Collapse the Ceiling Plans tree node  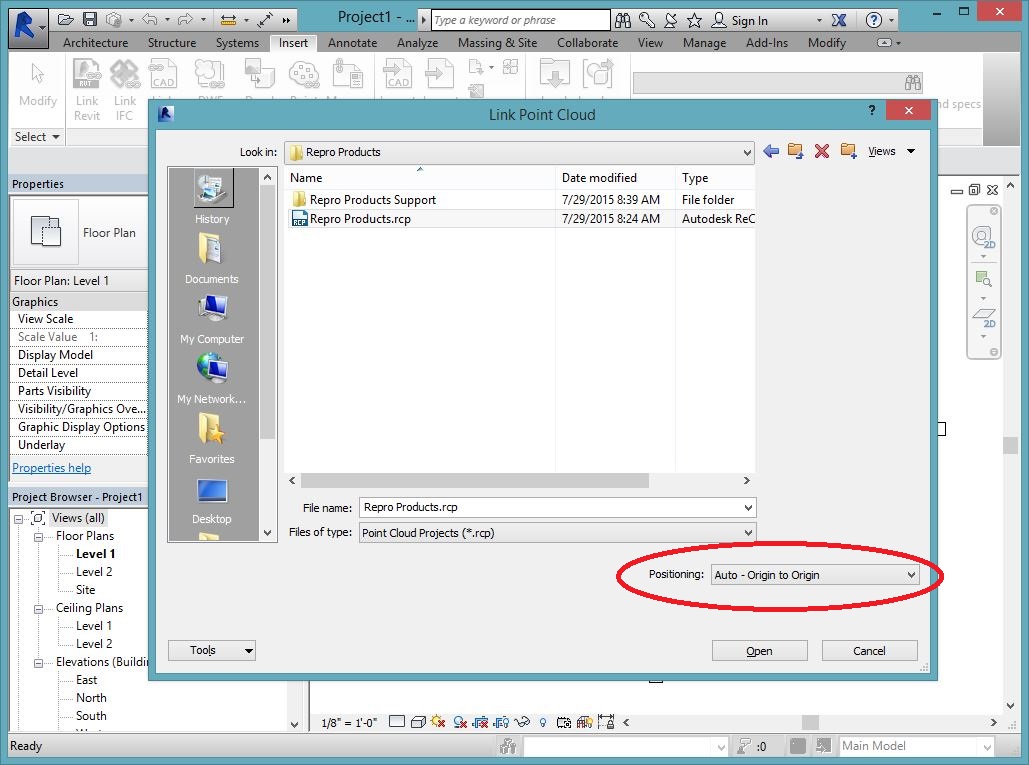click(39, 609)
